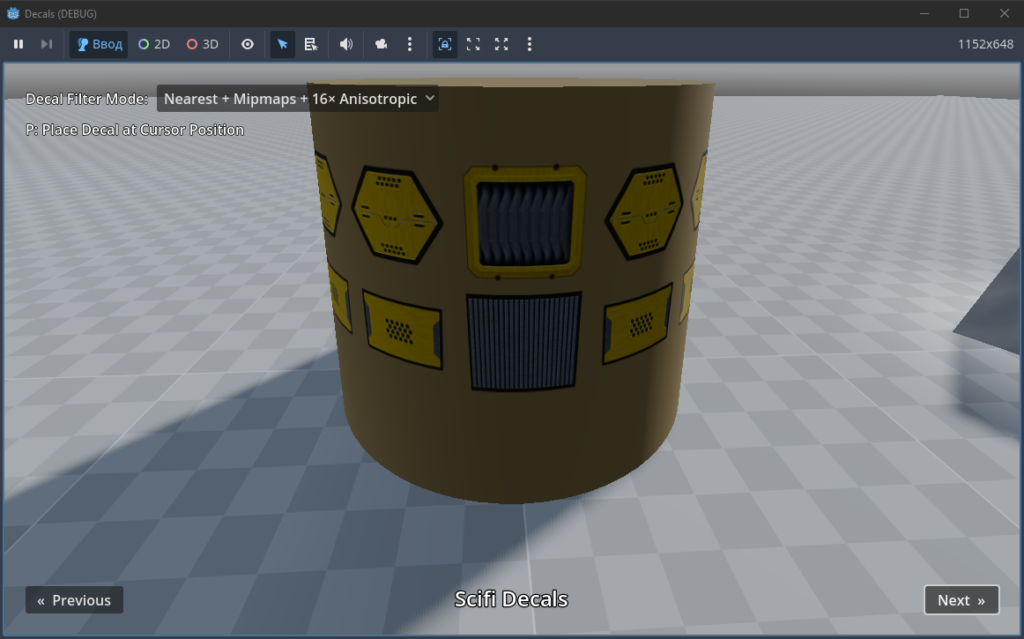Screen dimensions: 1024x639
Task: Mute the game audio
Action: point(346,44)
